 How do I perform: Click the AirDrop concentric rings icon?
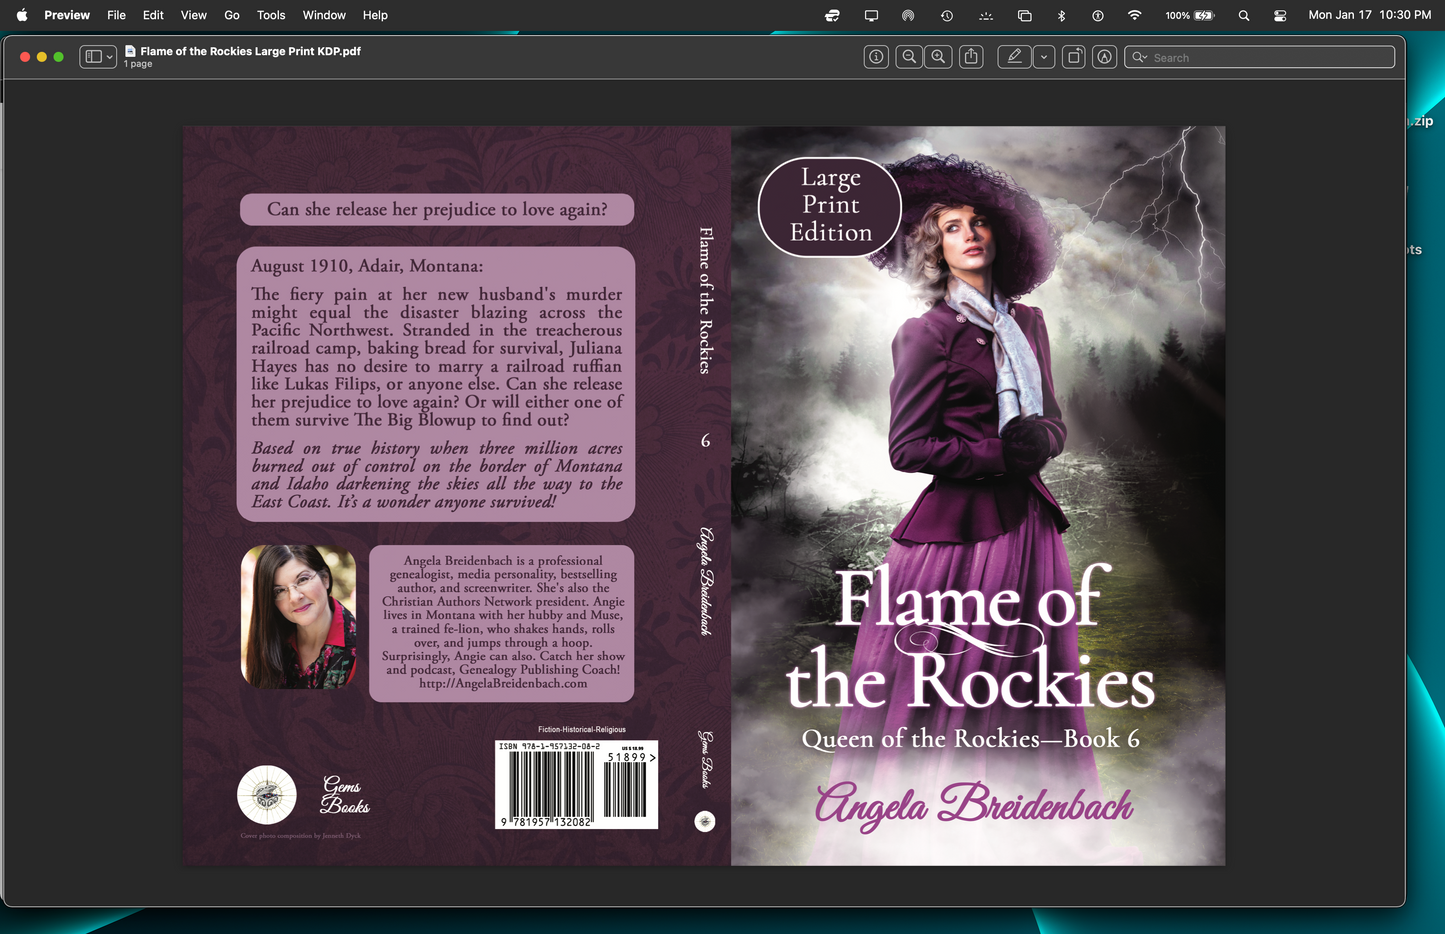click(908, 15)
